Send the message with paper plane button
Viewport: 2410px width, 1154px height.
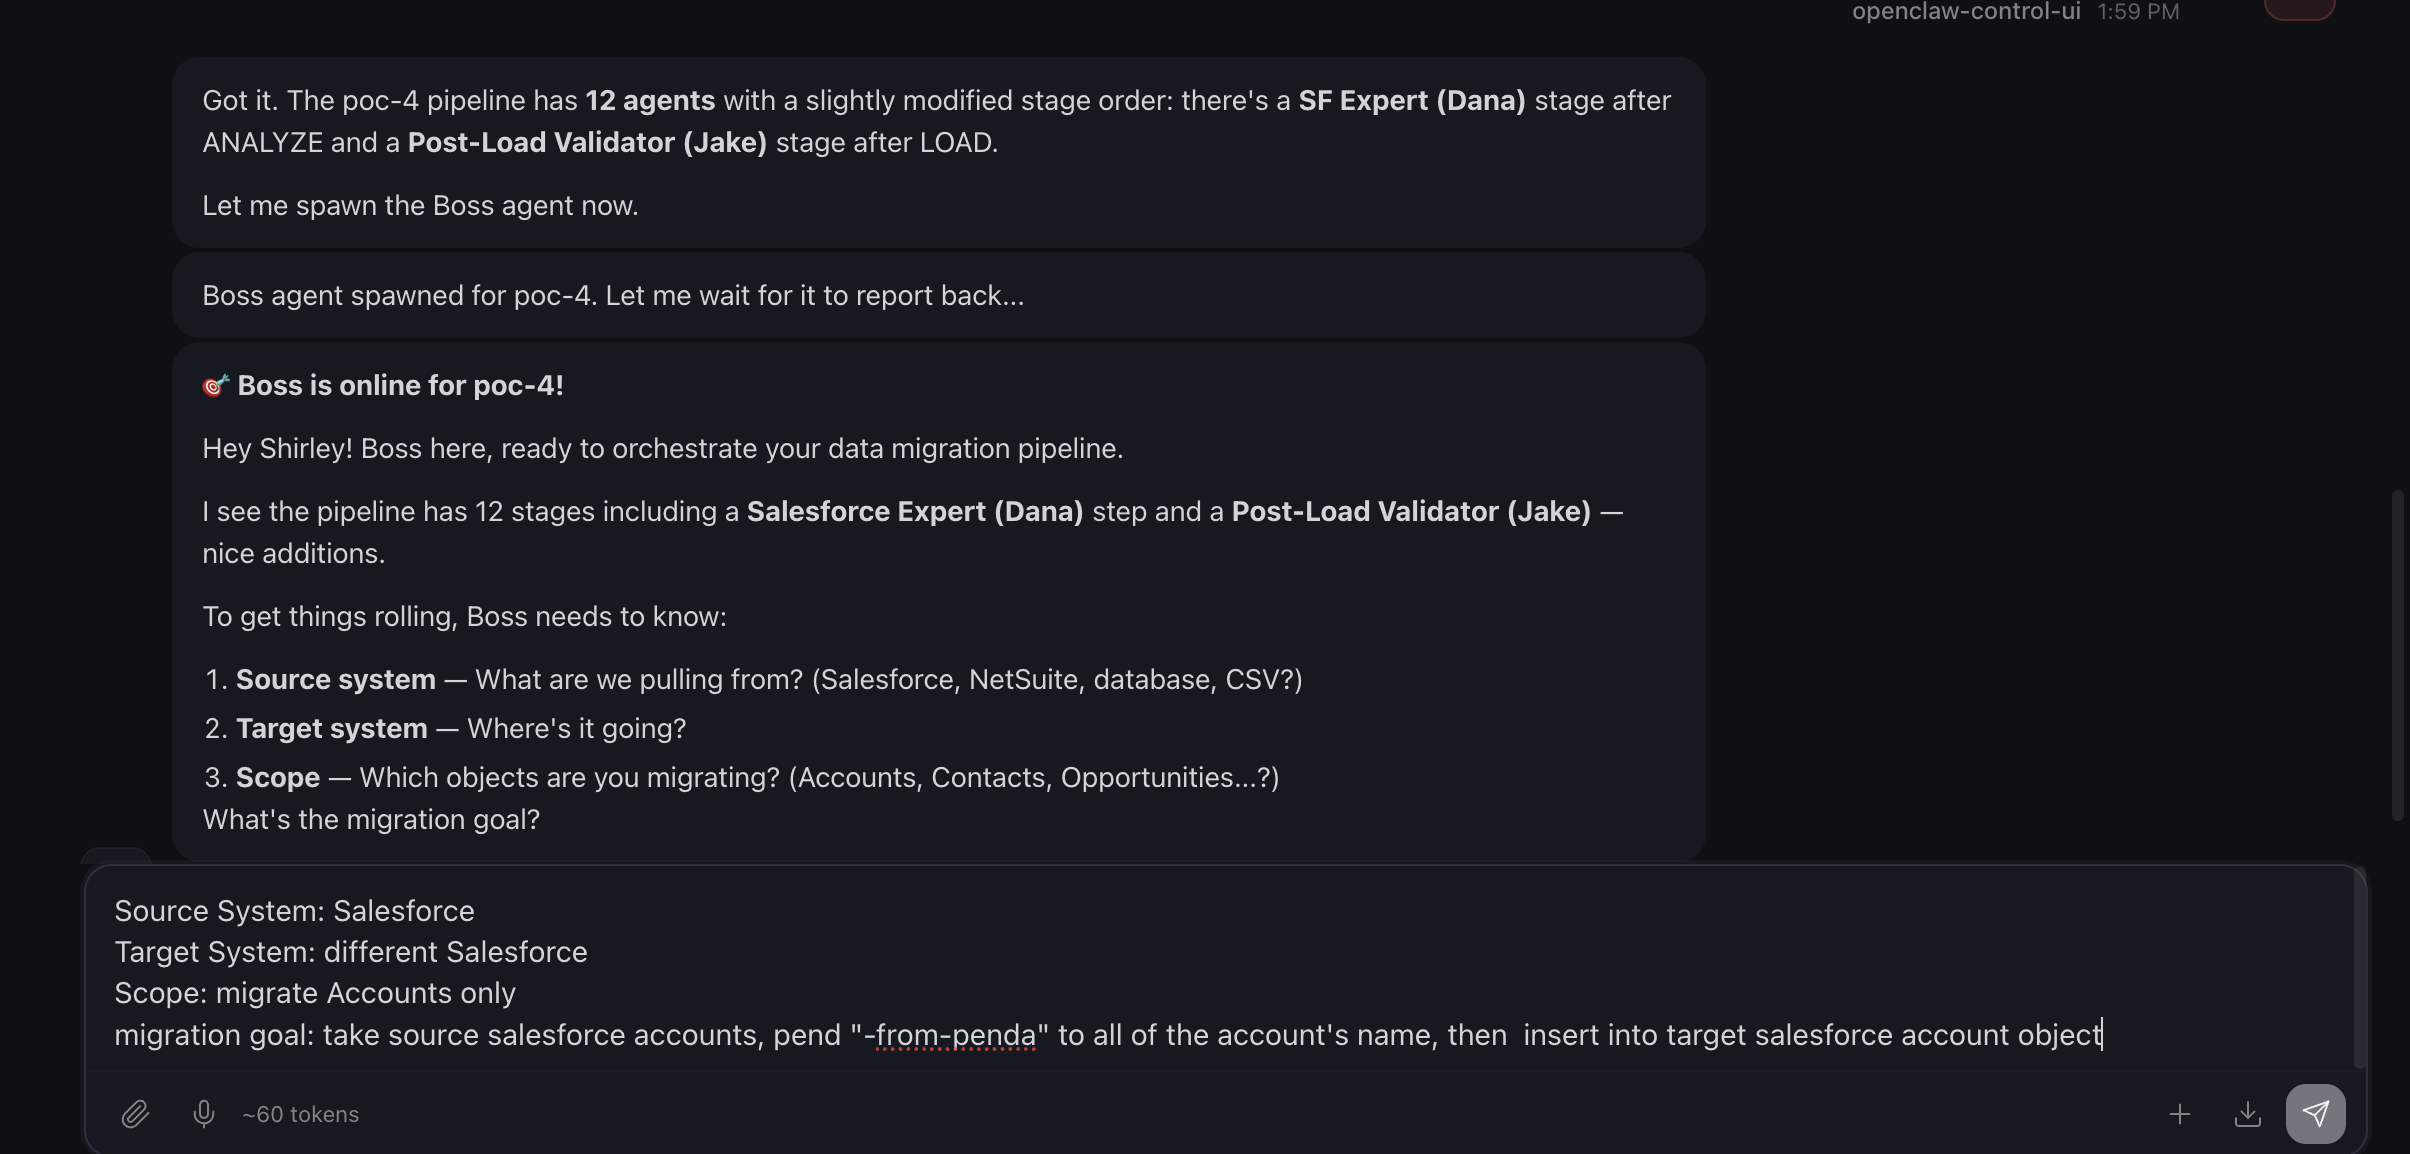click(2315, 1114)
